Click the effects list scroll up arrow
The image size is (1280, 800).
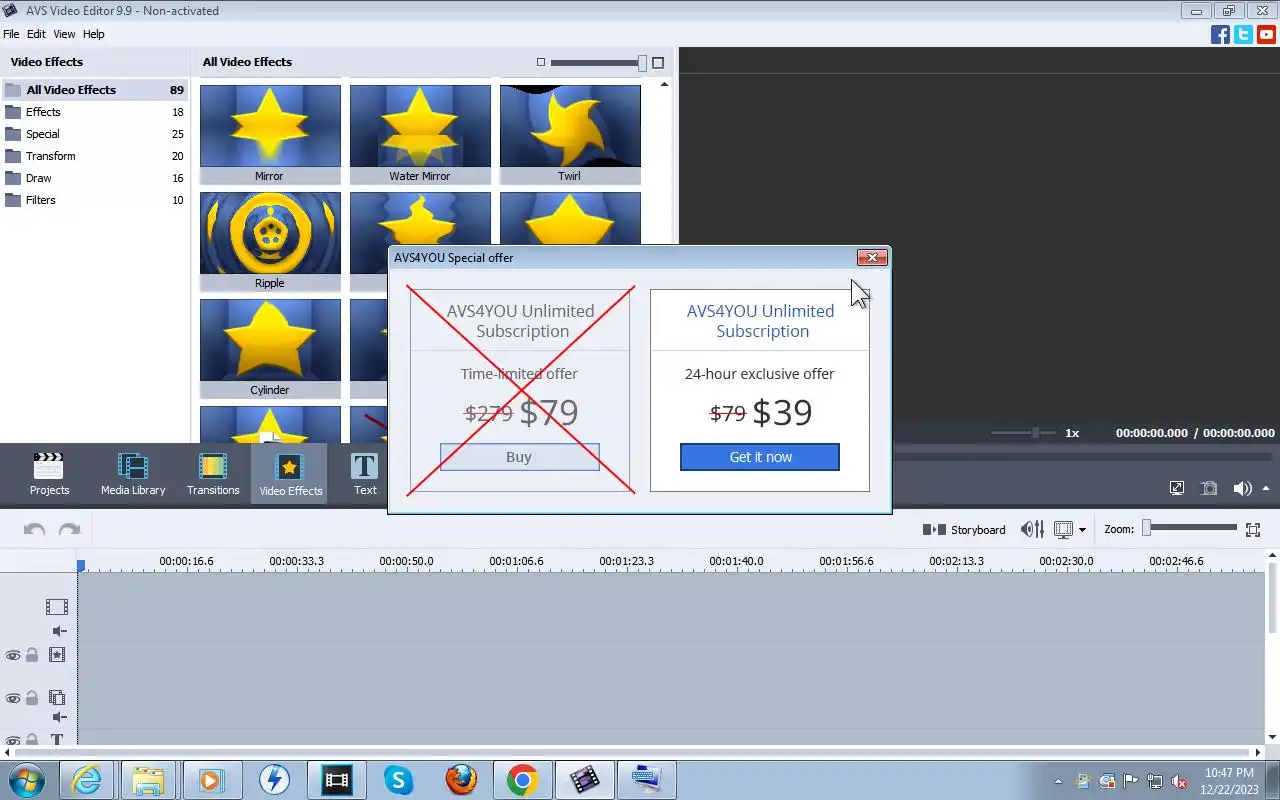(665, 85)
